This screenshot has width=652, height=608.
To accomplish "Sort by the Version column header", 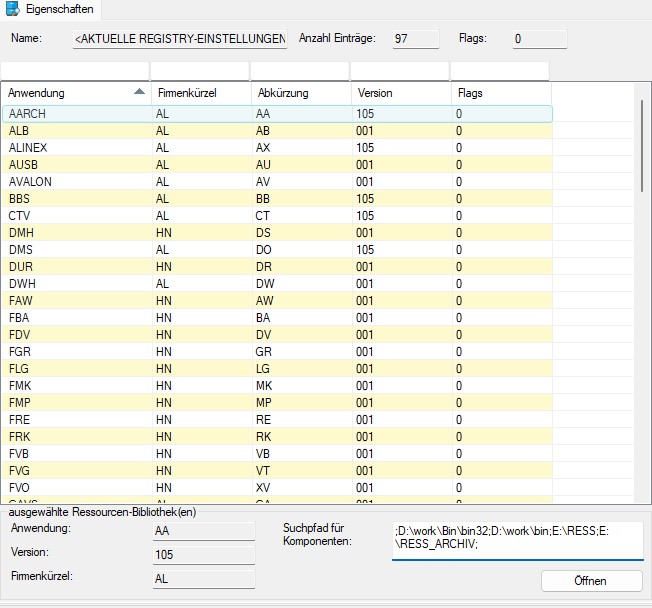I will (399, 93).
